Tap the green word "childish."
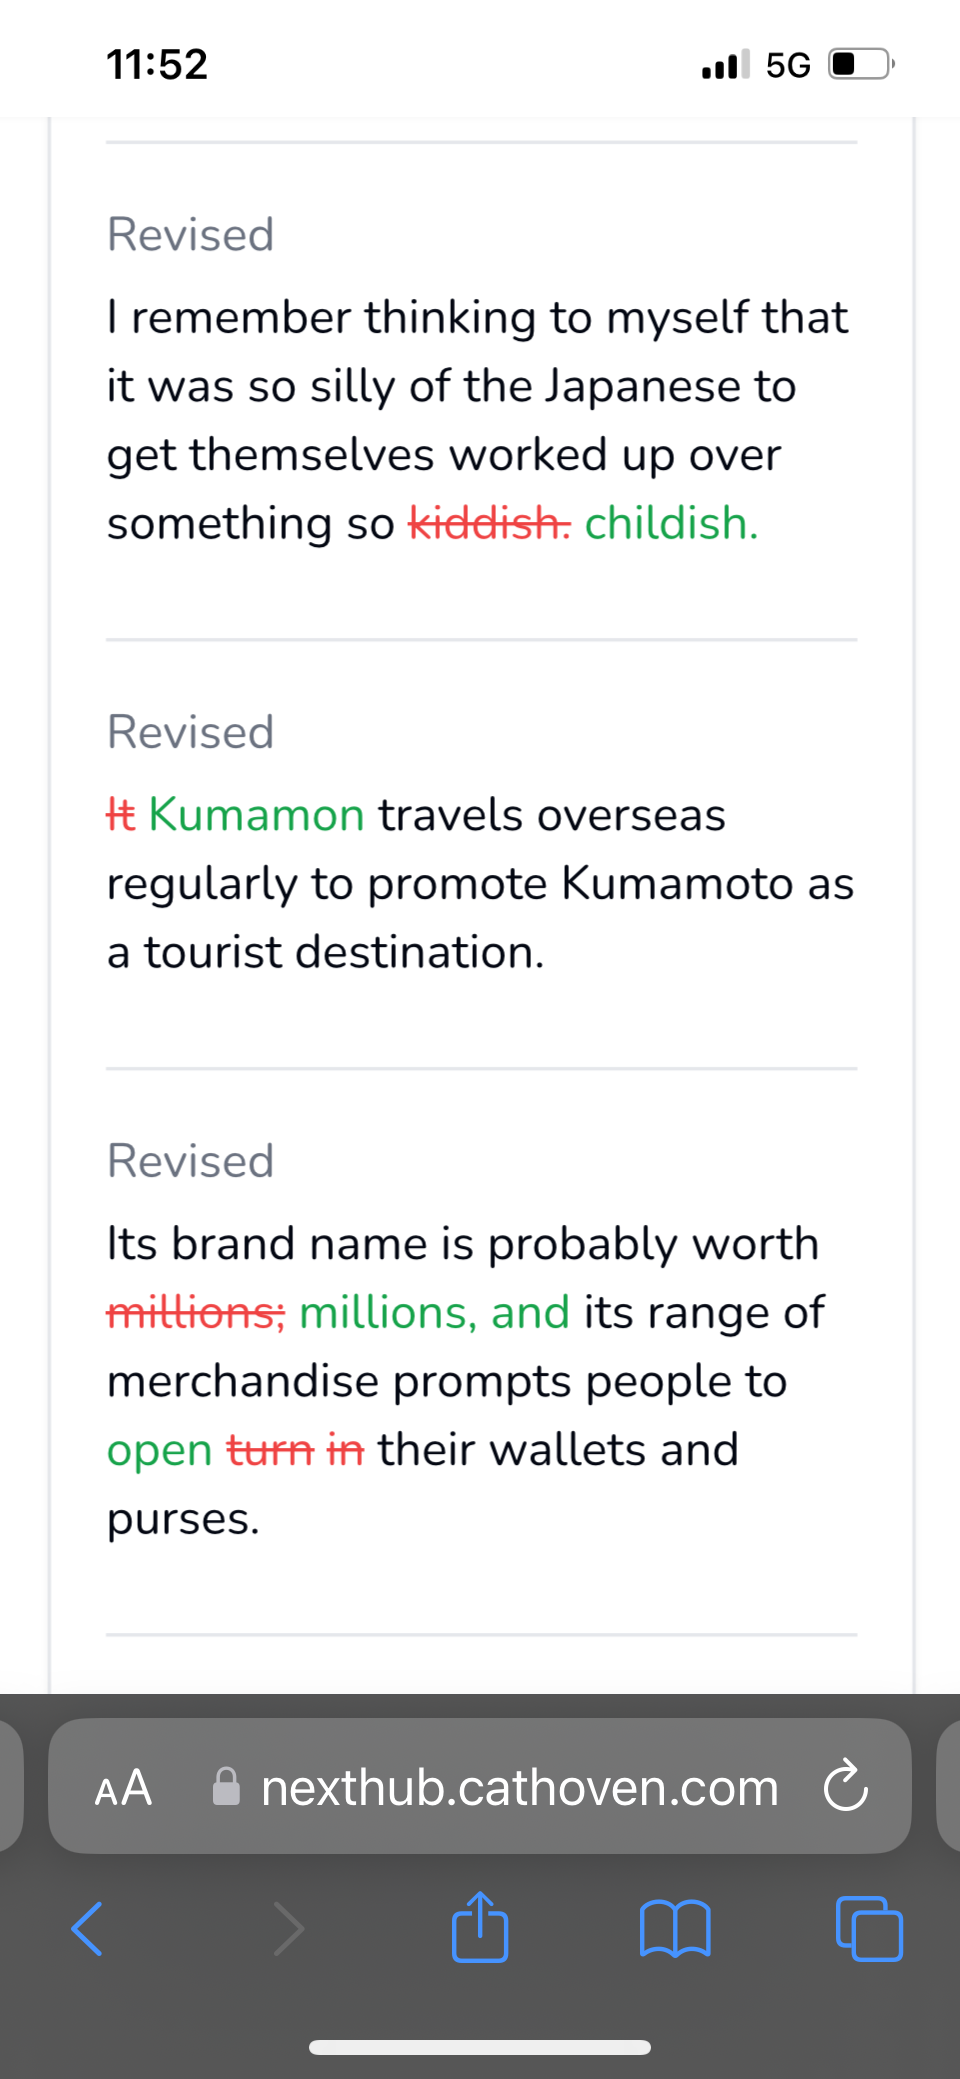The image size is (960, 2079). 671,523
